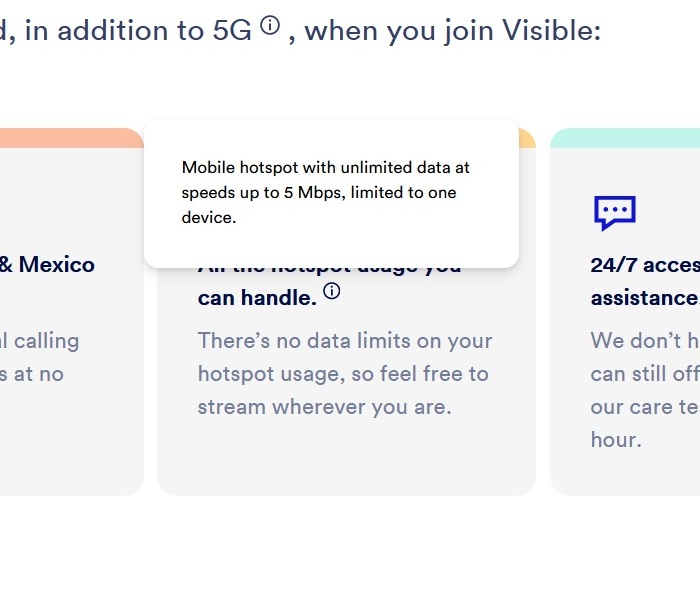
Task: Click the info icon after "can handle."
Action: (332, 291)
